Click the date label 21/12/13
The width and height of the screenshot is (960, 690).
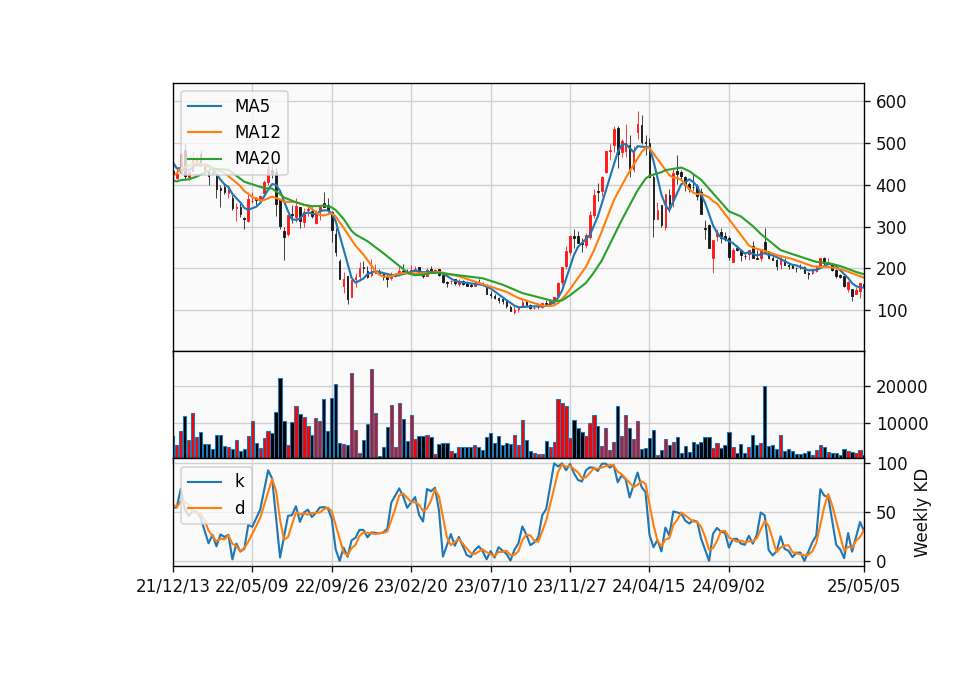coord(173,586)
